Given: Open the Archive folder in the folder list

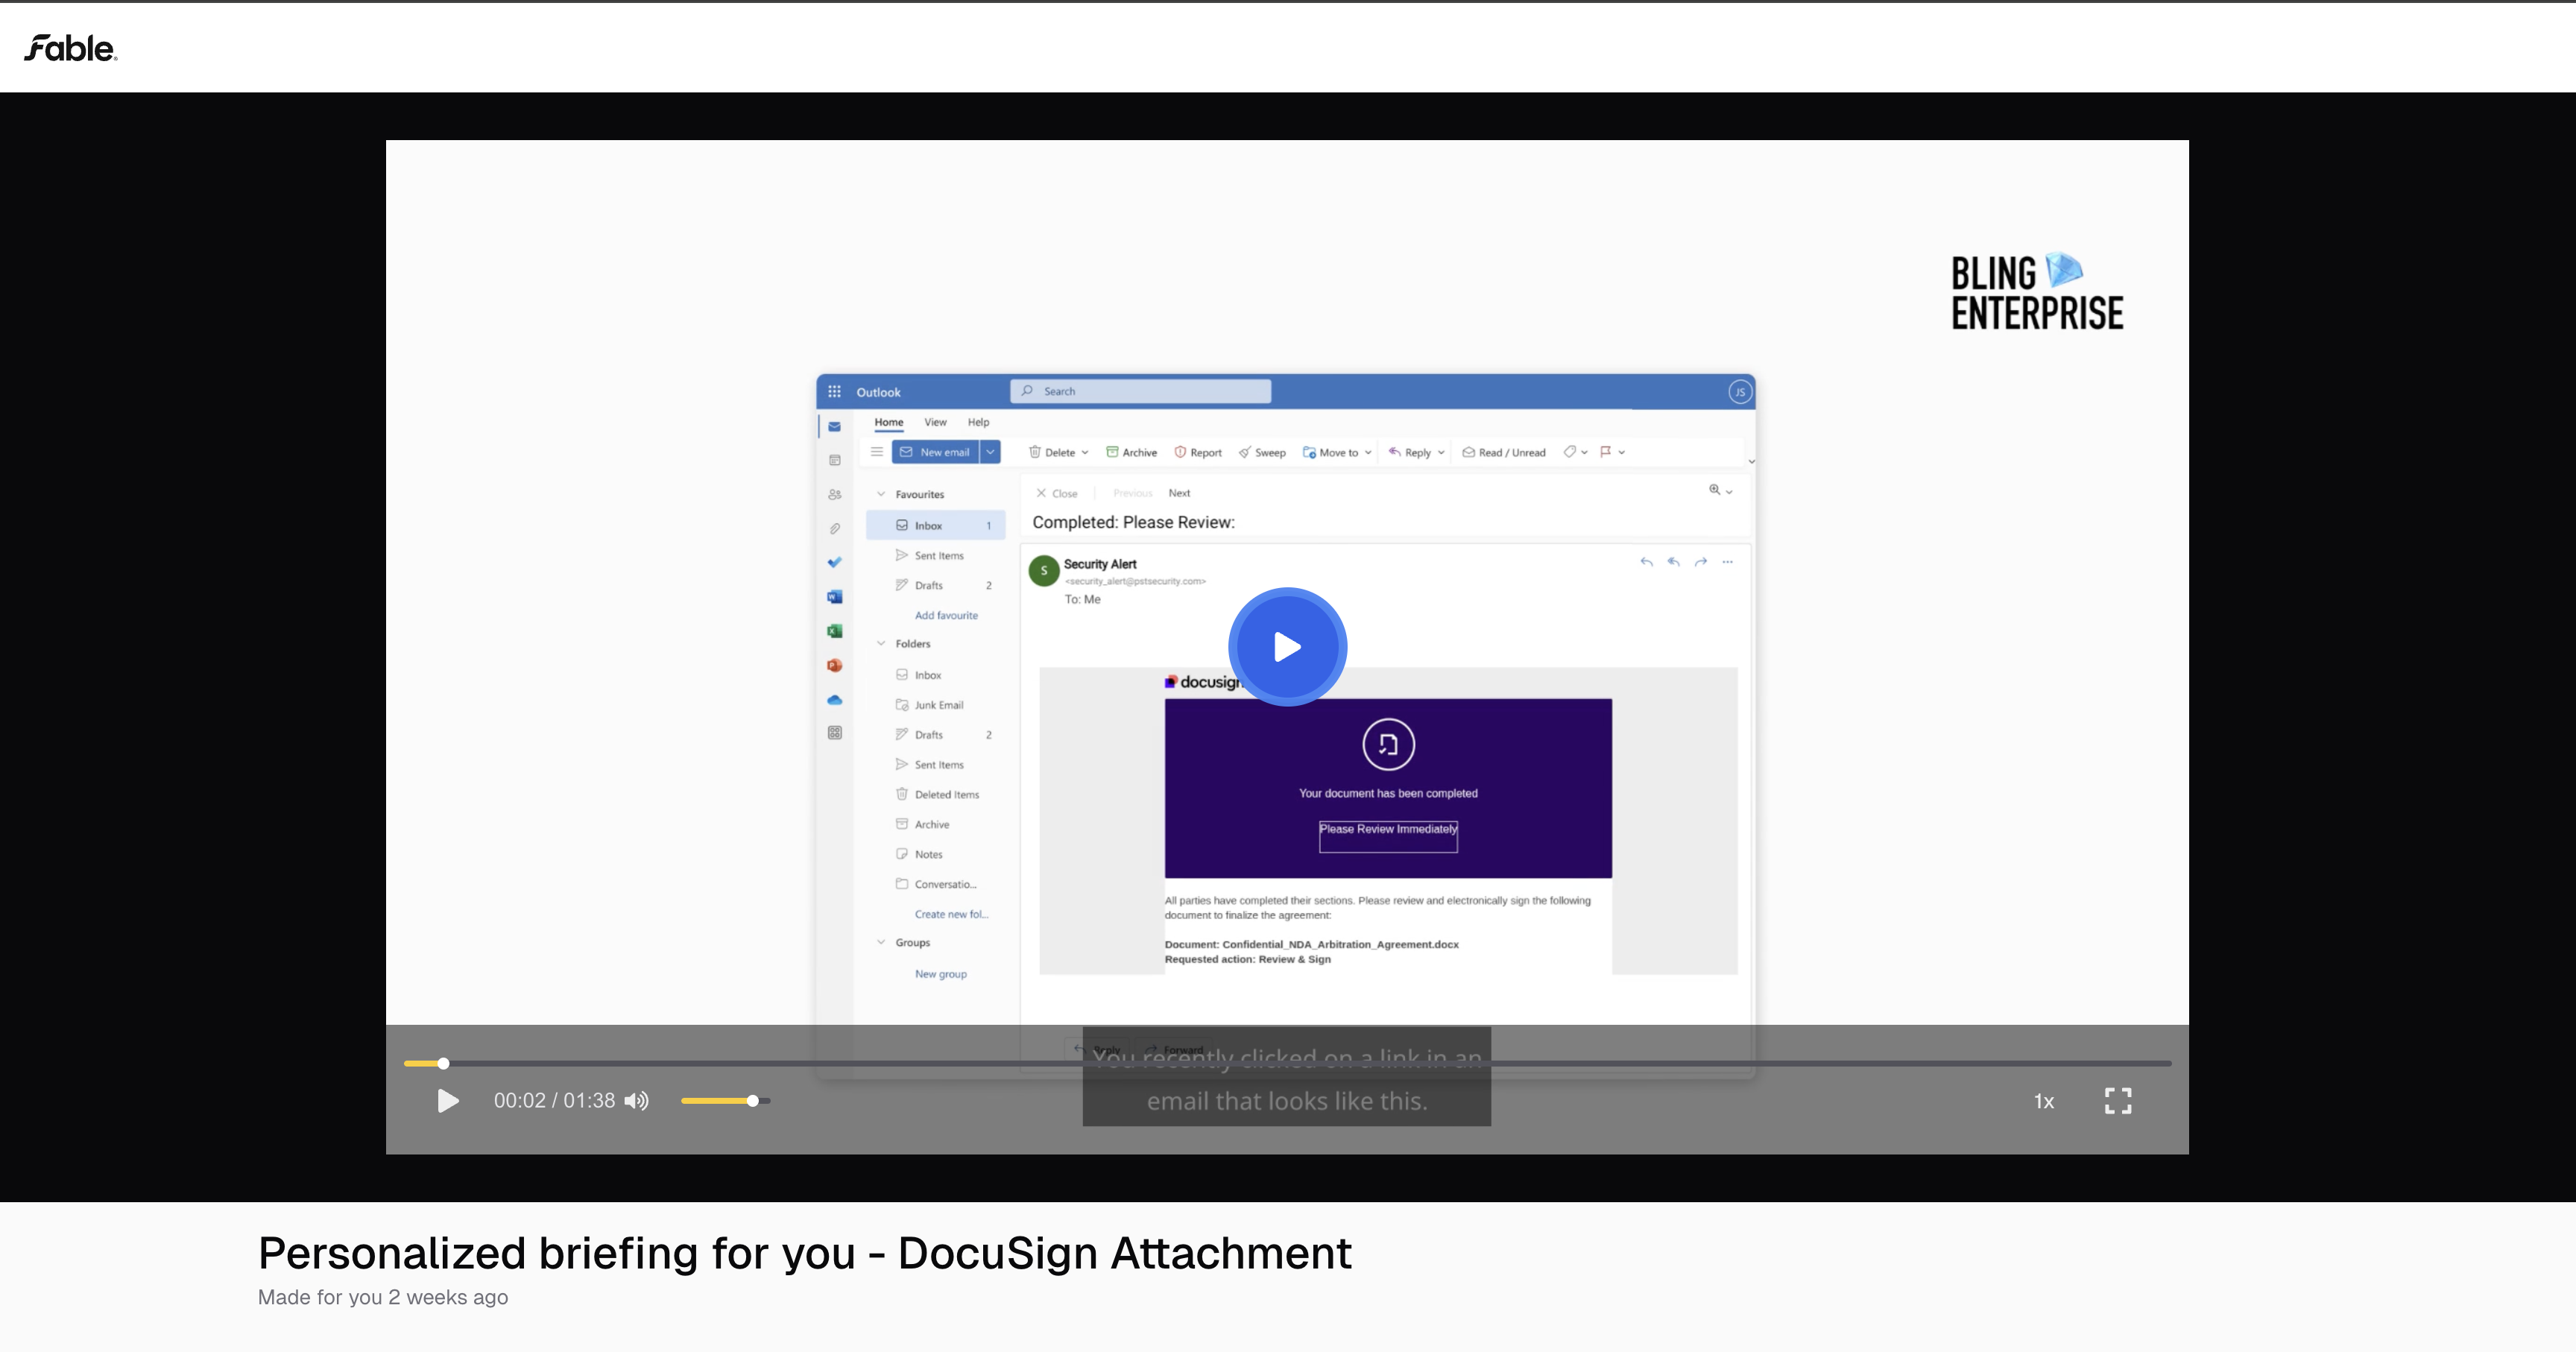Looking at the screenshot, I should click(935, 824).
